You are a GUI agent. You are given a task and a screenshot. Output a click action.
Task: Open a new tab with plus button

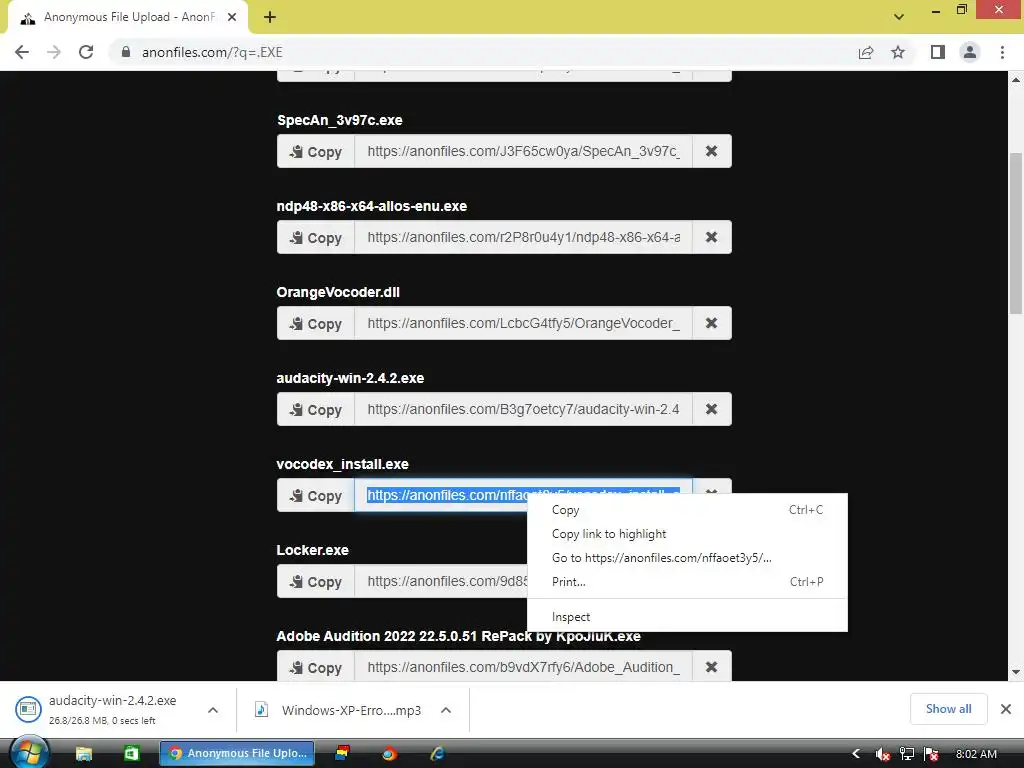(270, 17)
